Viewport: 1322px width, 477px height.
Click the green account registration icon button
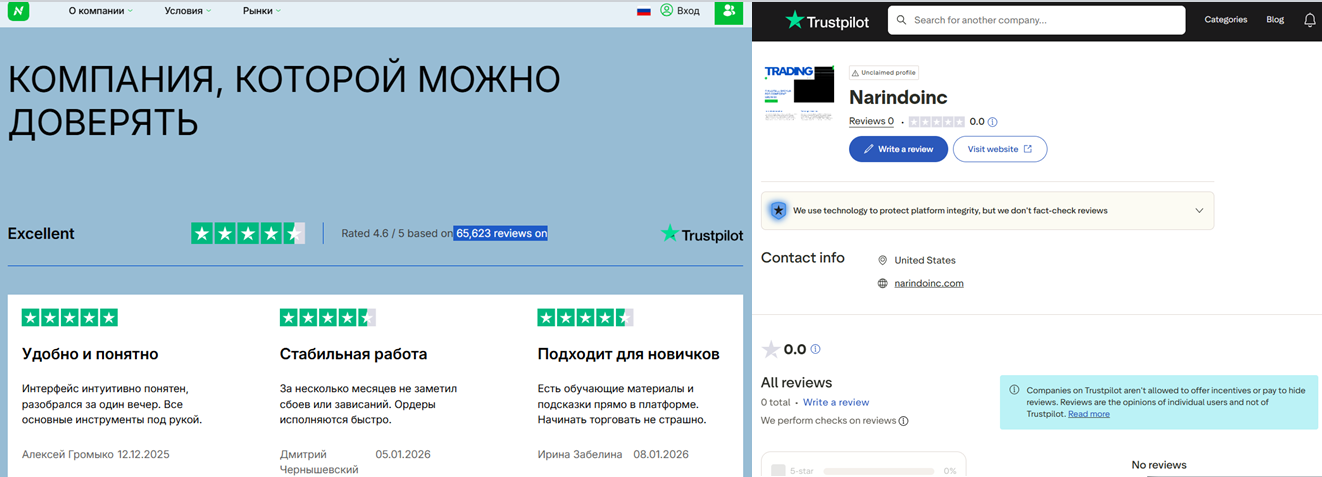click(x=729, y=11)
